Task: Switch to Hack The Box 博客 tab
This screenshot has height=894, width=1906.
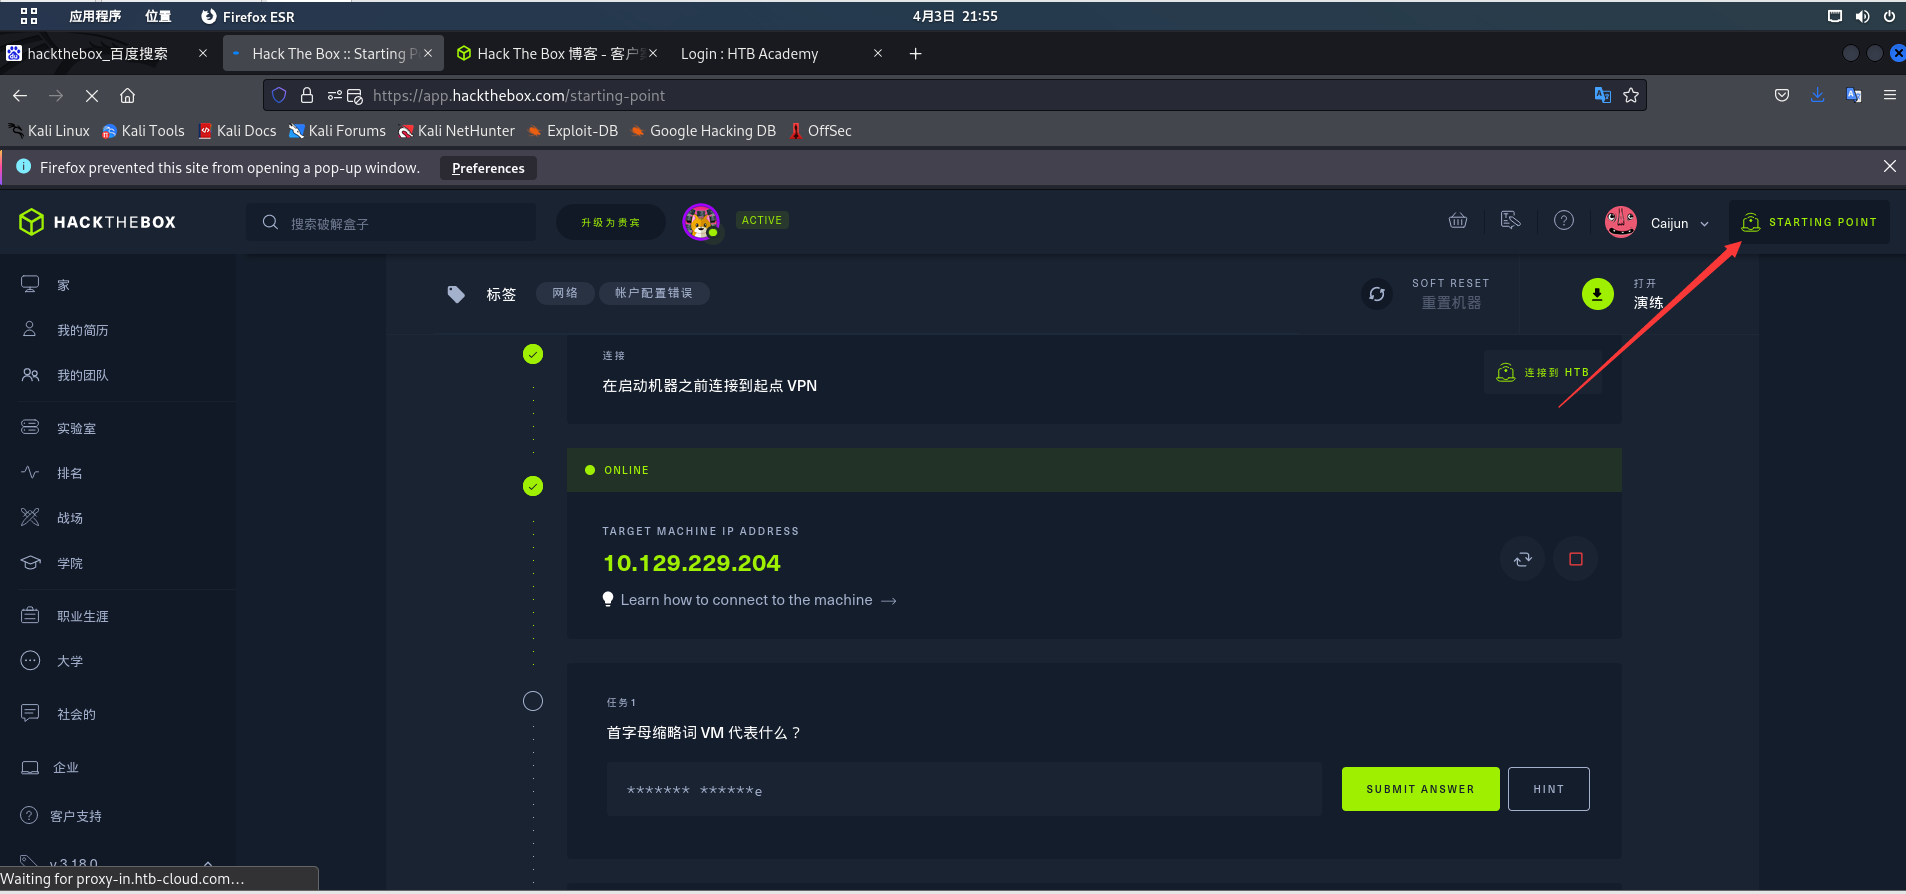Action: tap(556, 54)
